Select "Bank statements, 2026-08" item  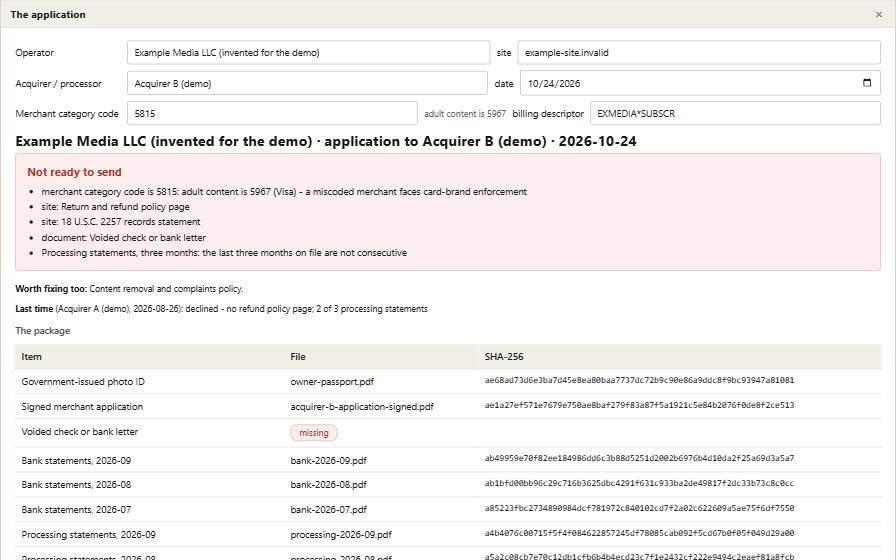76,485
